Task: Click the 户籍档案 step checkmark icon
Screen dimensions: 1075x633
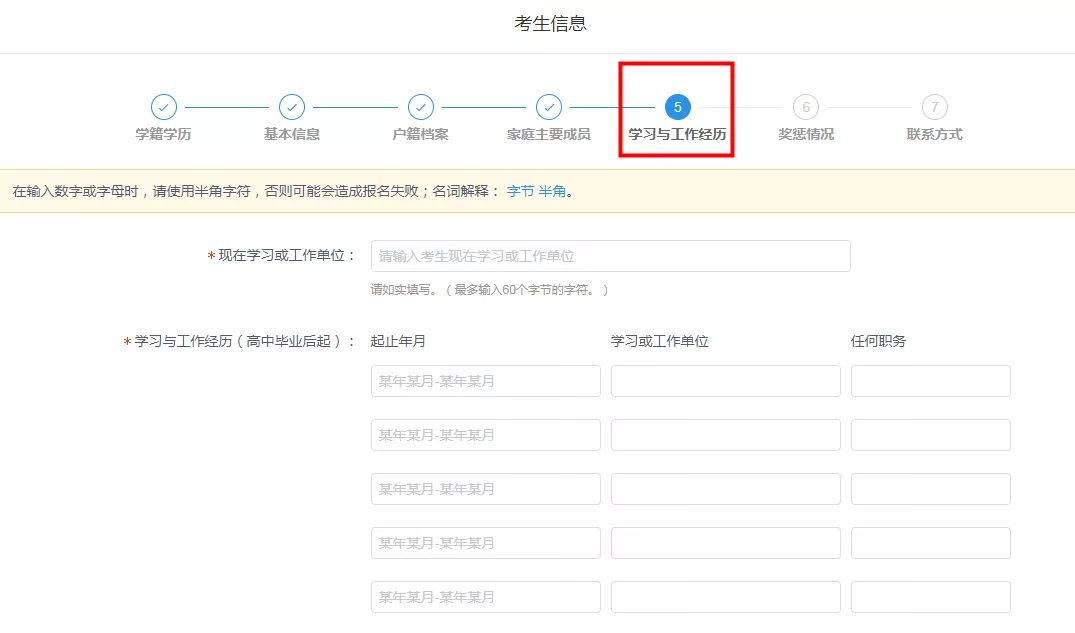Action: pyautogui.click(x=421, y=107)
